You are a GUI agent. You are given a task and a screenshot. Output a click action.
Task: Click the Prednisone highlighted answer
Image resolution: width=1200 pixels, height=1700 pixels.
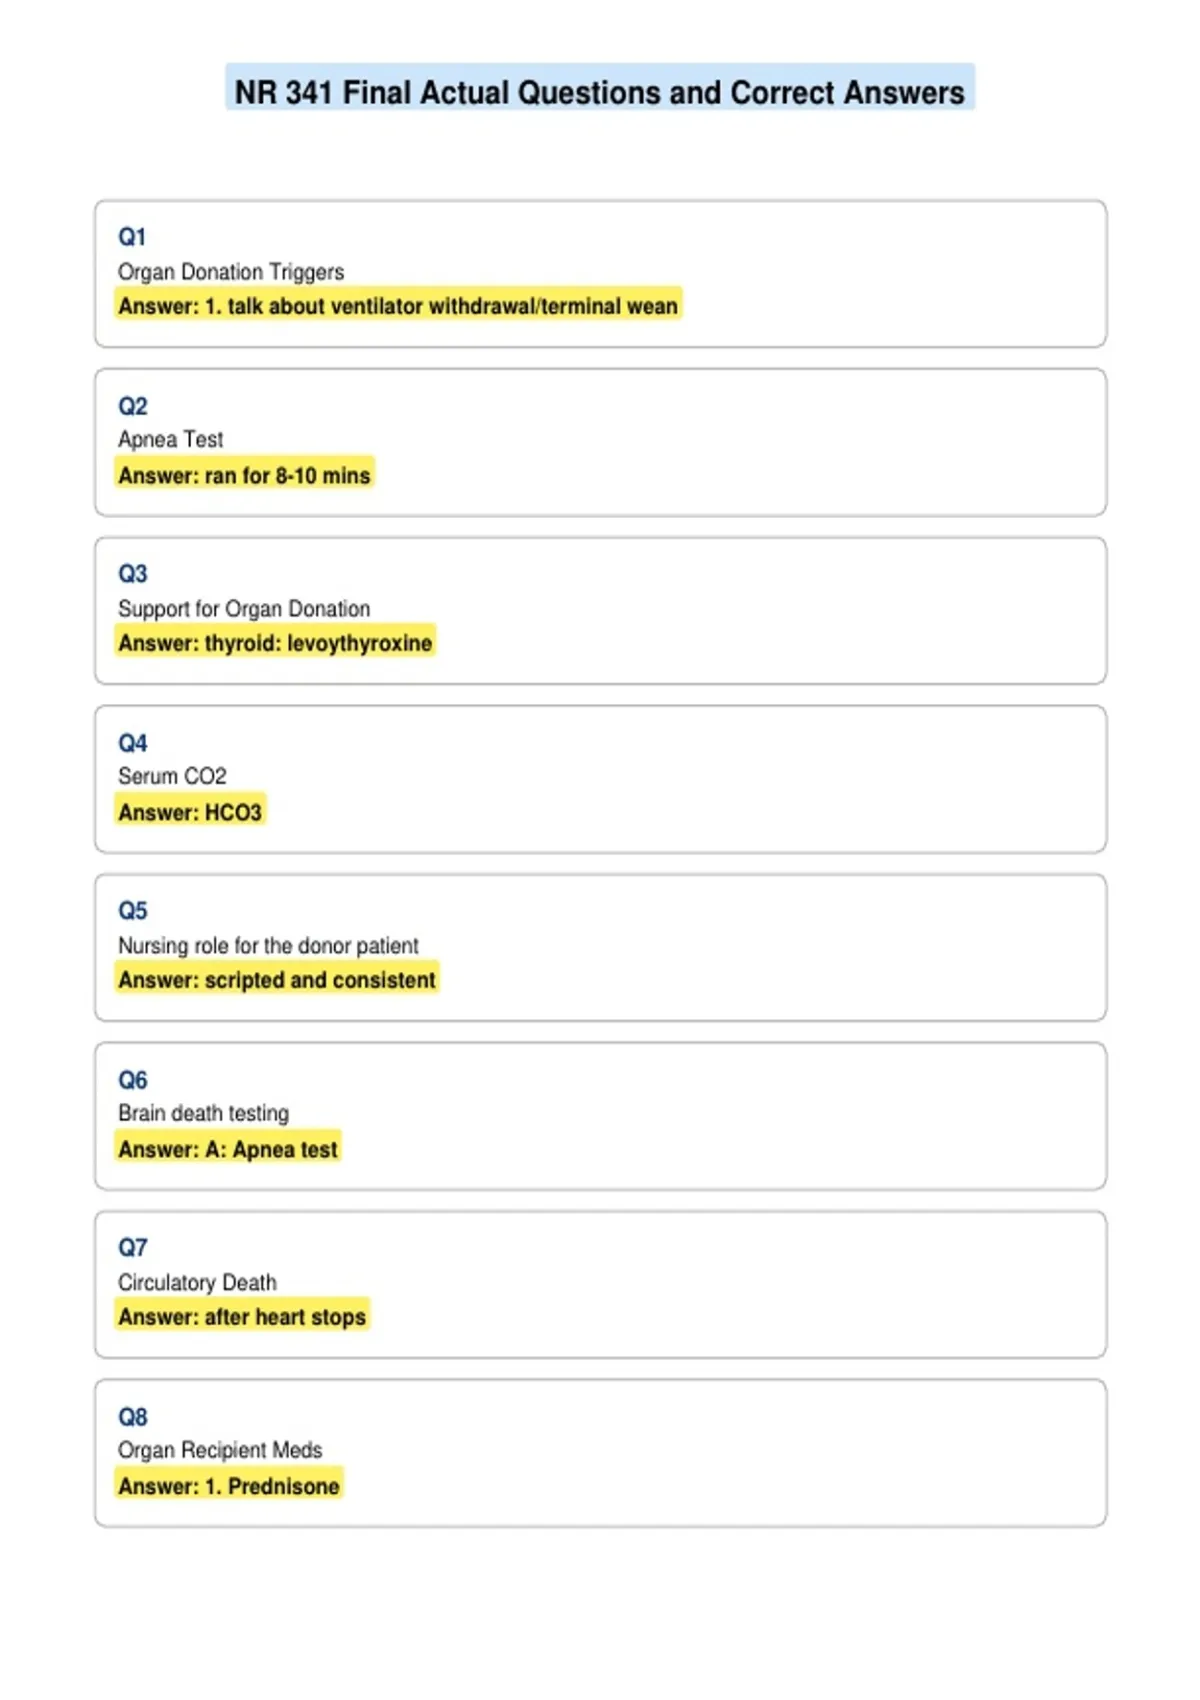229,1486
